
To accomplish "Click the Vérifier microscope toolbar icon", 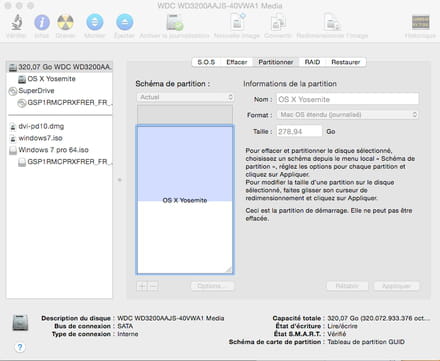I will tap(16, 22).
